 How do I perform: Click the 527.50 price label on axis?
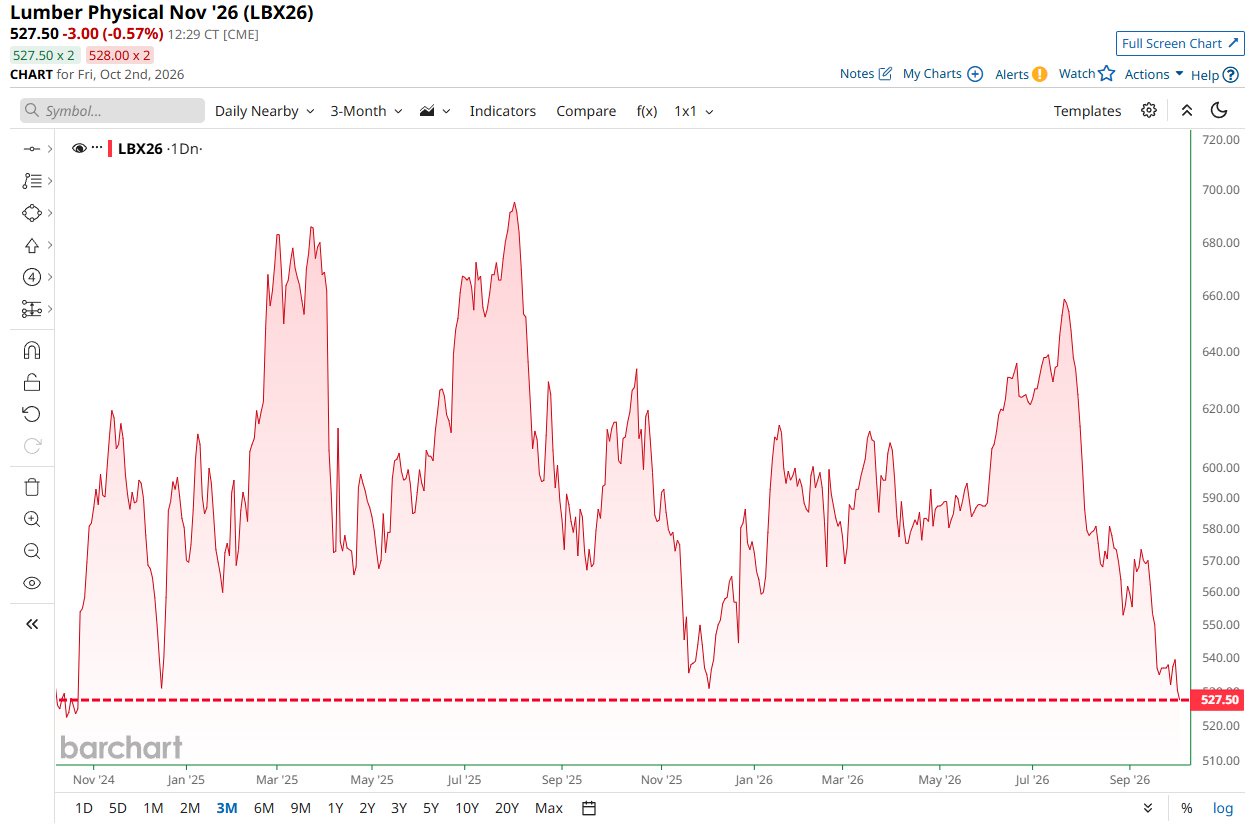point(1219,700)
